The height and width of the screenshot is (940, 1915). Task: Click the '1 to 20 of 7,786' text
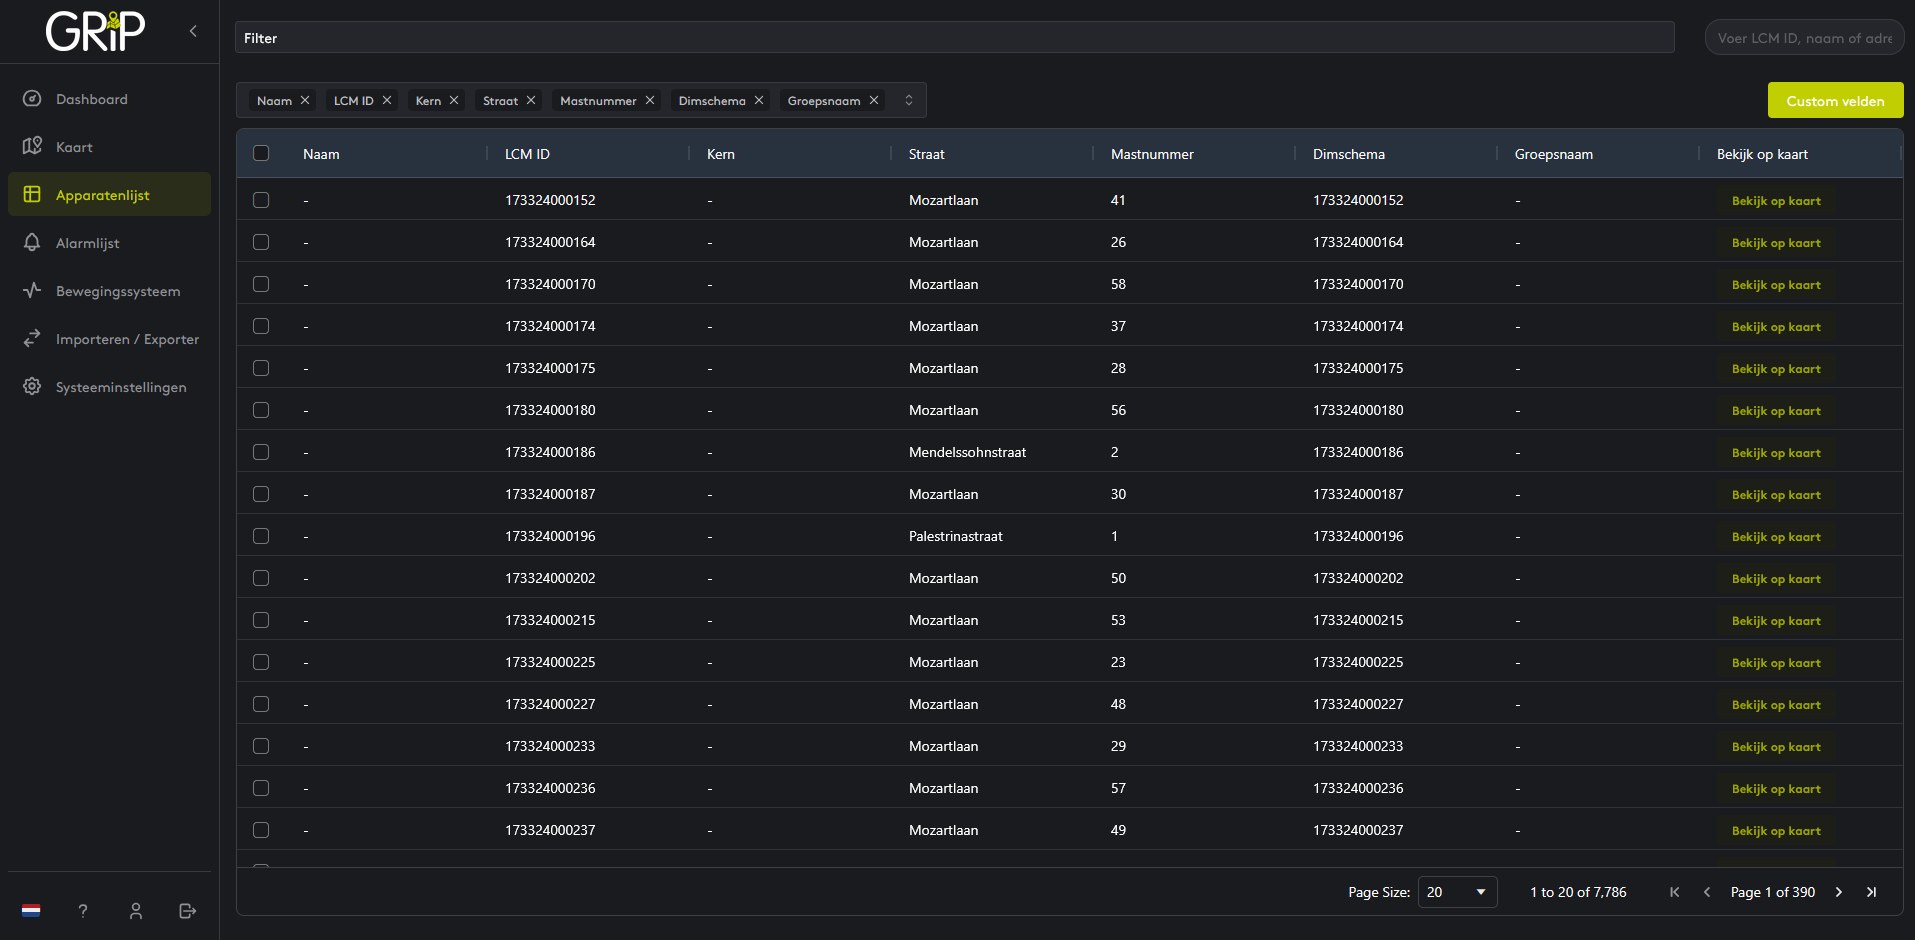tap(1578, 892)
